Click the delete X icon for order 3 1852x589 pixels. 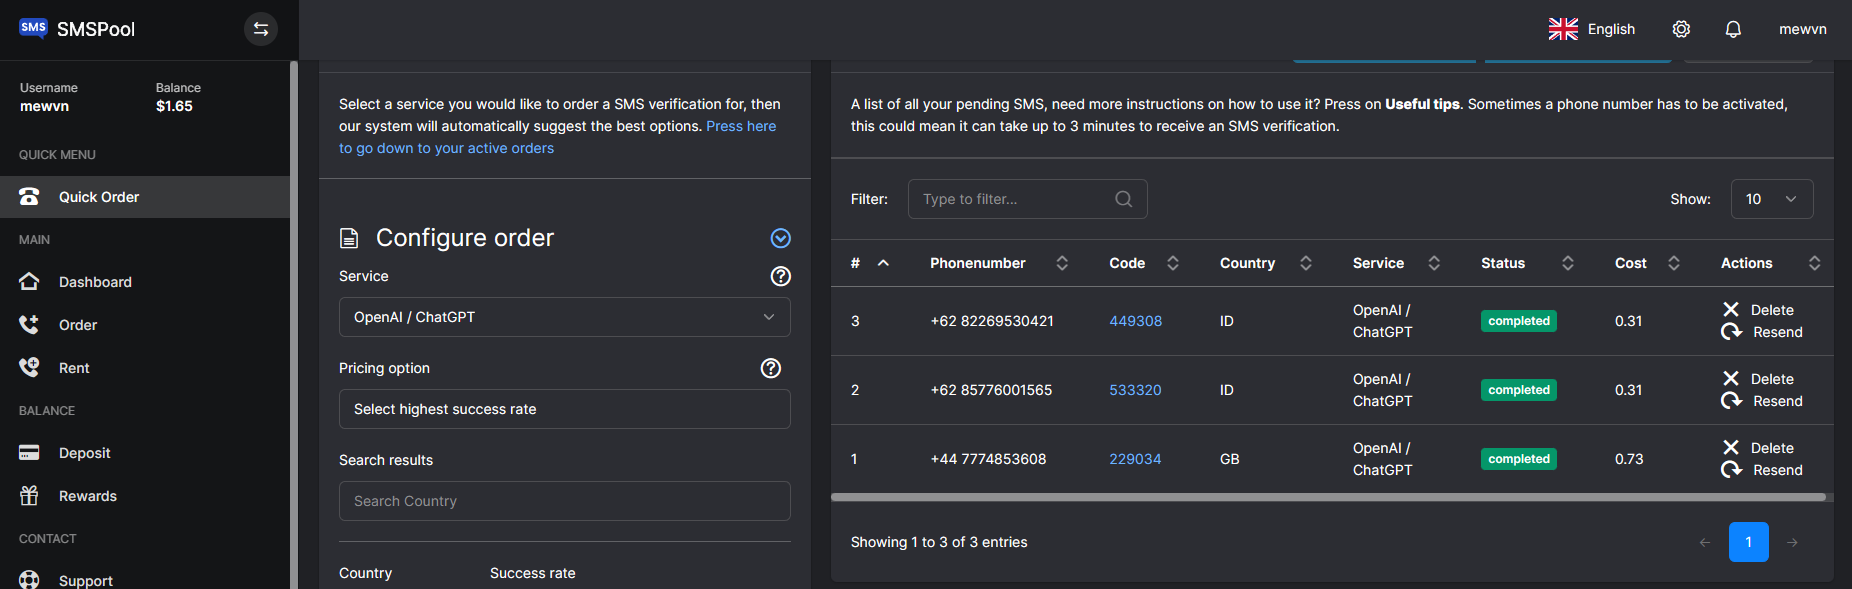click(x=1731, y=310)
